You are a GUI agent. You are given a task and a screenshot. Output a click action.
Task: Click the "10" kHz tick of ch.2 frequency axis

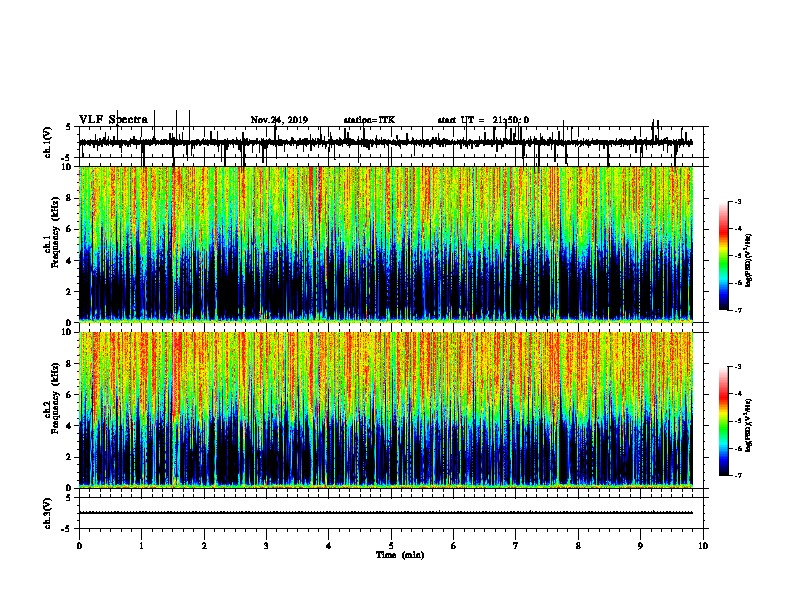tap(68, 332)
